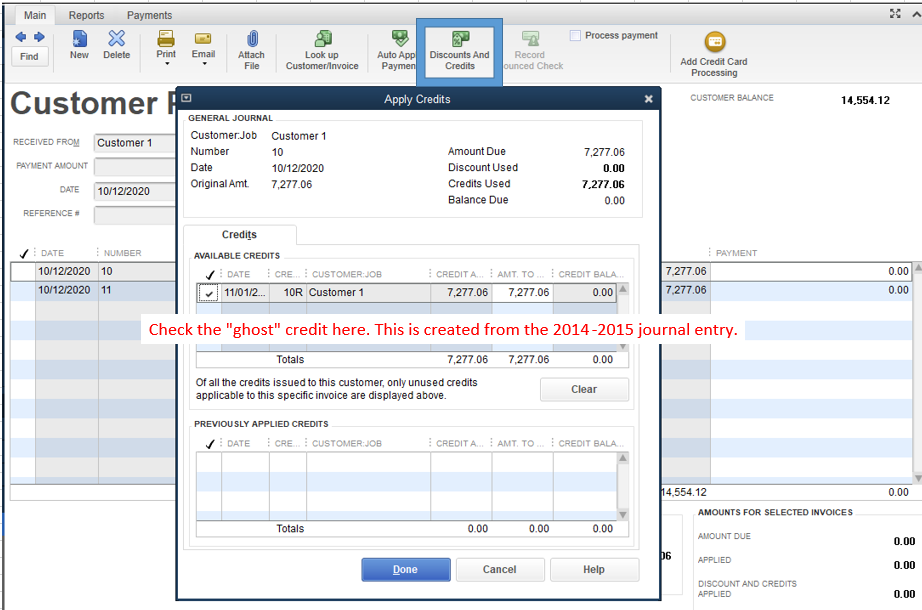Toggle checkmark cell for invoice 10

pyautogui.click(x=23, y=271)
